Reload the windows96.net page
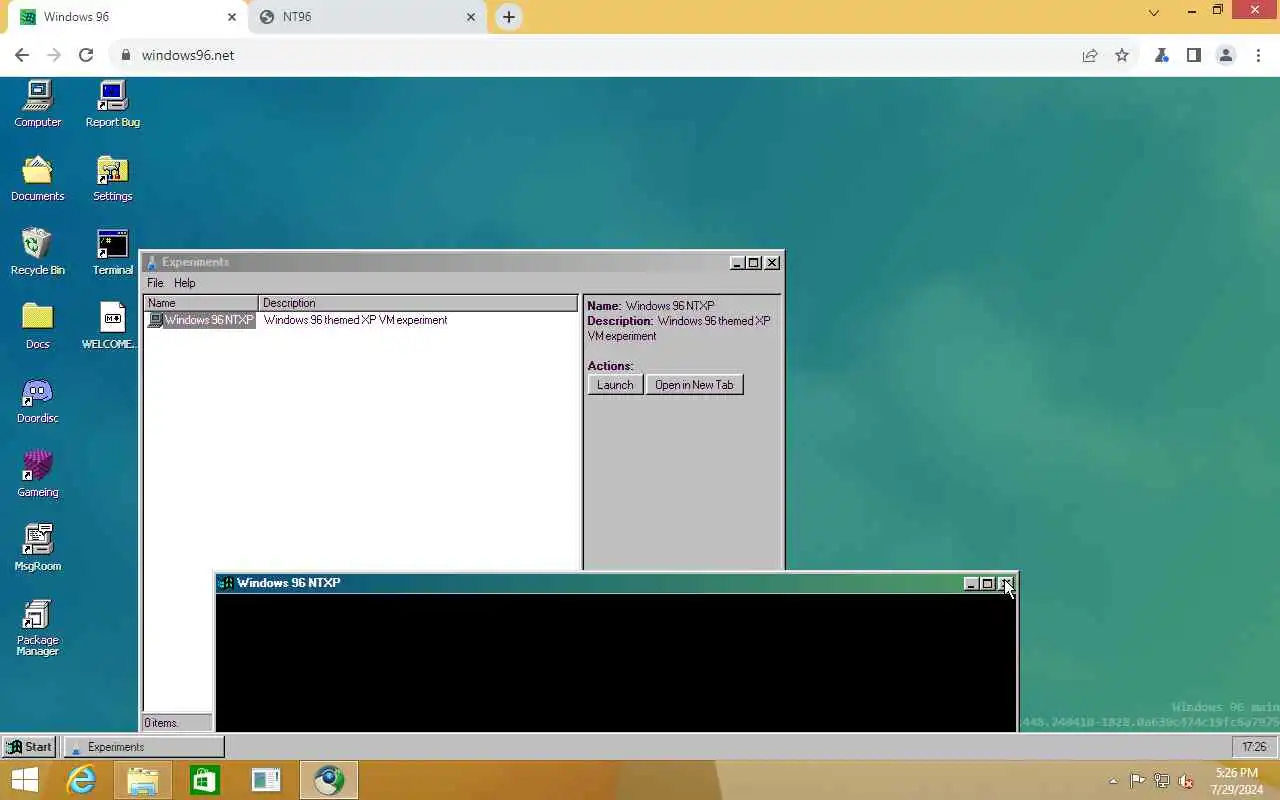Screen dimensions: 1280x800 [x=86, y=55]
